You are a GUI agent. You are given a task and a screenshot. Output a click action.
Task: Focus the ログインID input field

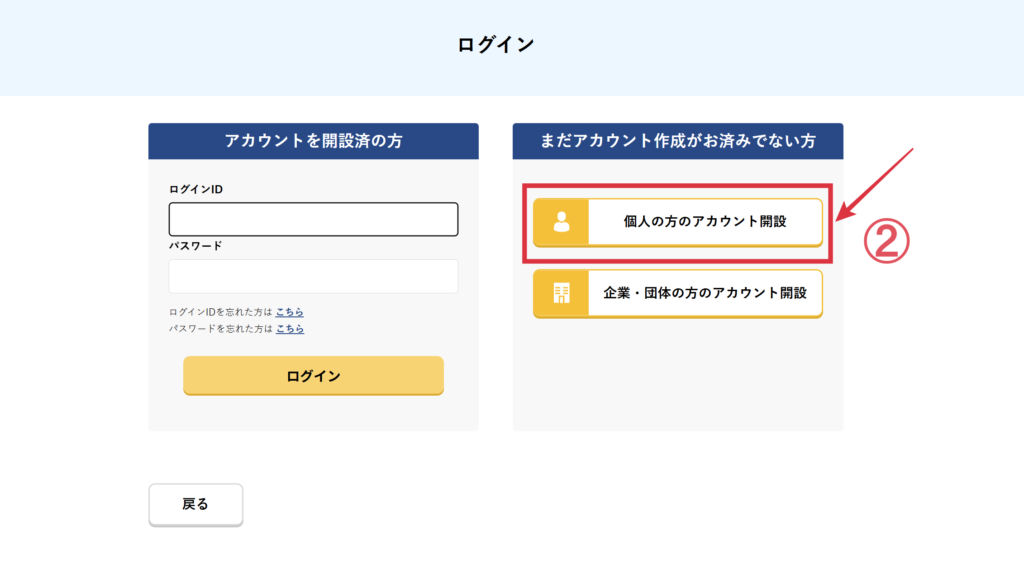[x=313, y=219]
